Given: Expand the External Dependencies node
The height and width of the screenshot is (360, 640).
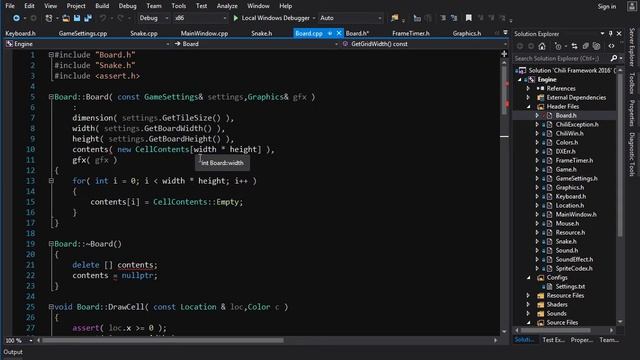Looking at the screenshot, I should pyautogui.click(x=529, y=98).
